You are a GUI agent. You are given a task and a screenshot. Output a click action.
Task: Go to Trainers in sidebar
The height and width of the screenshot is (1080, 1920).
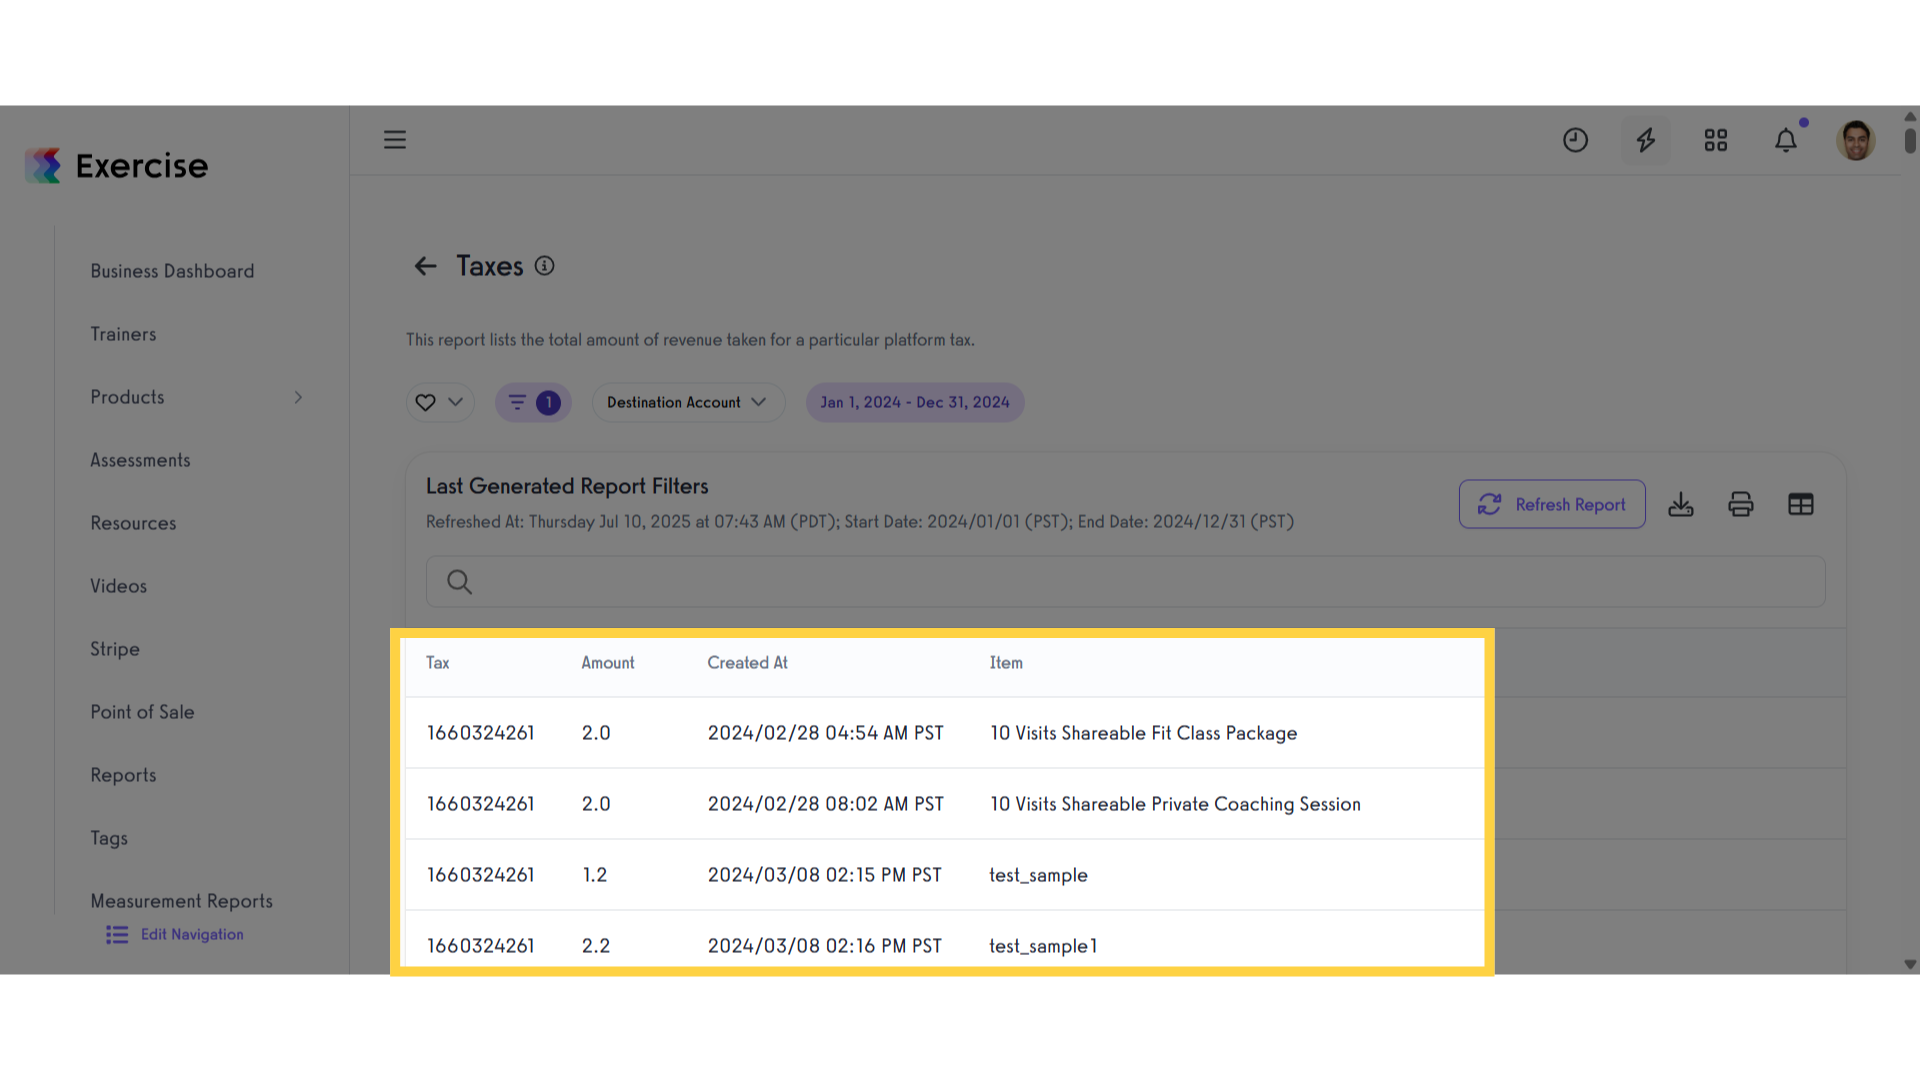123,334
